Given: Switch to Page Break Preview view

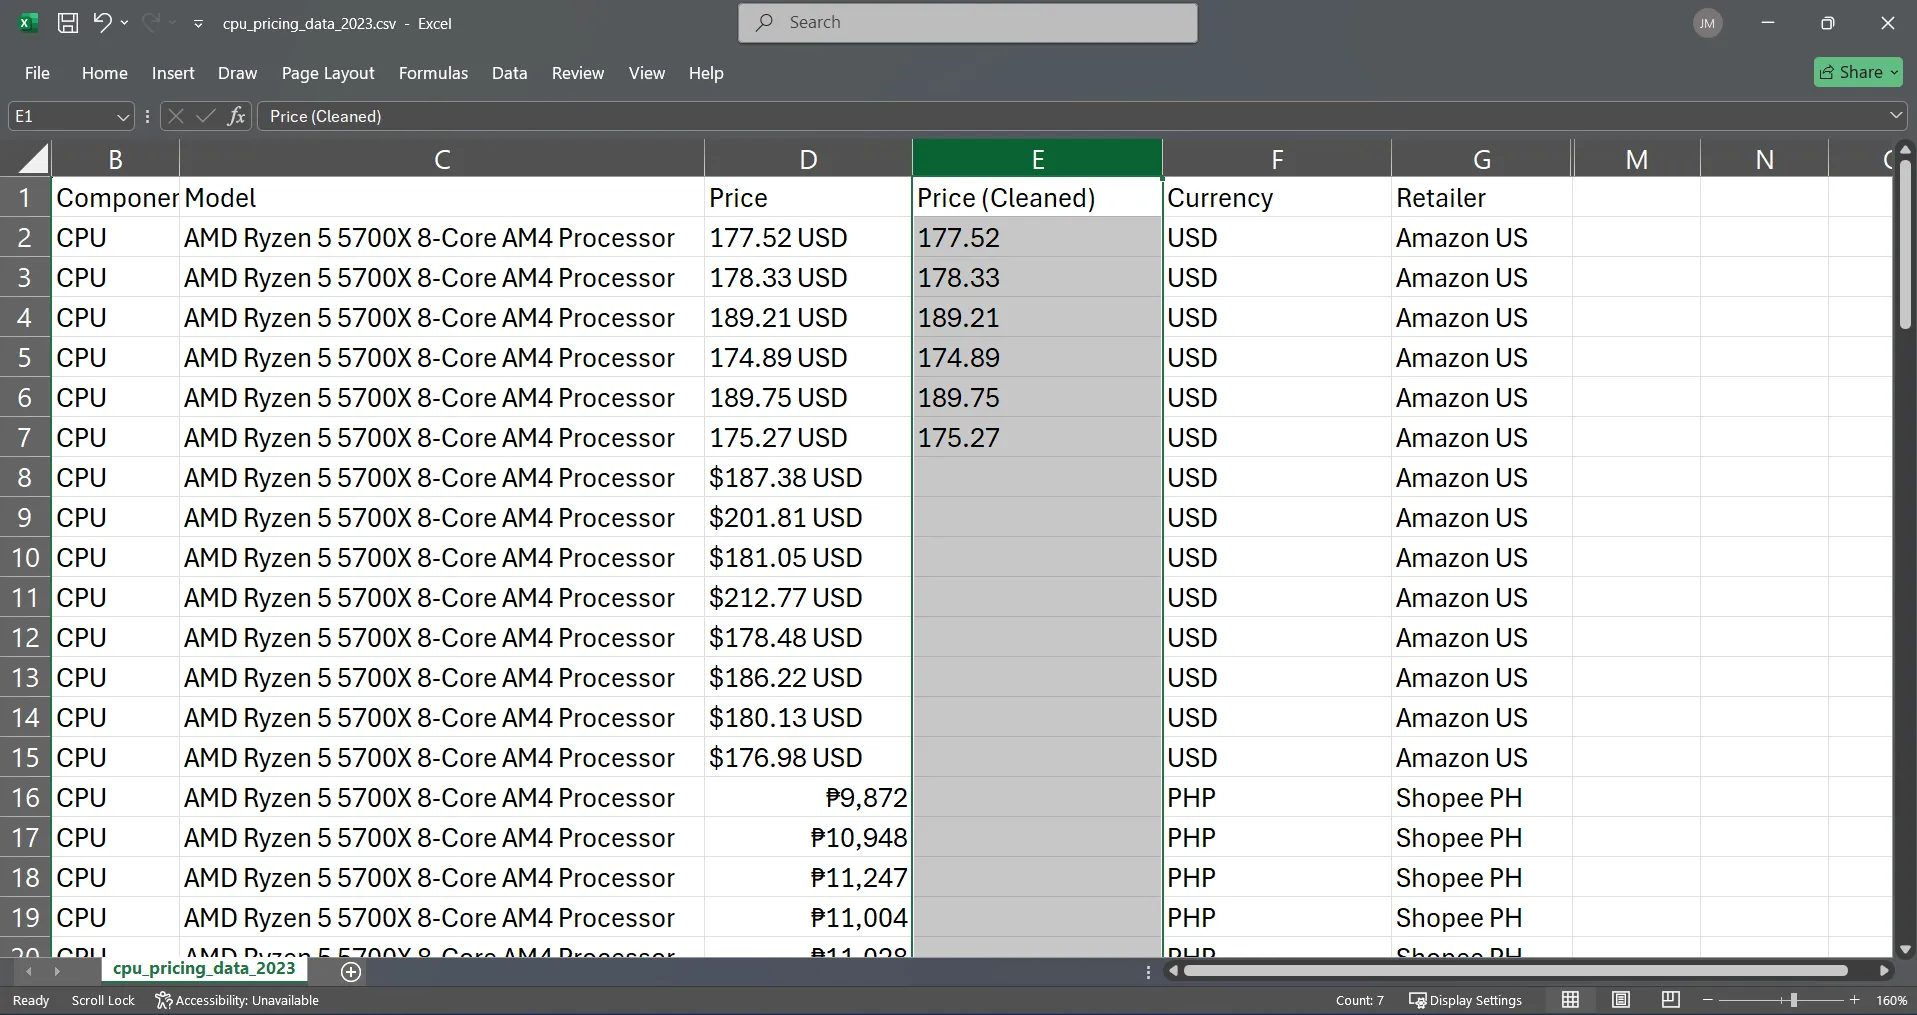Looking at the screenshot, I should click(x=1670, y=1000).
